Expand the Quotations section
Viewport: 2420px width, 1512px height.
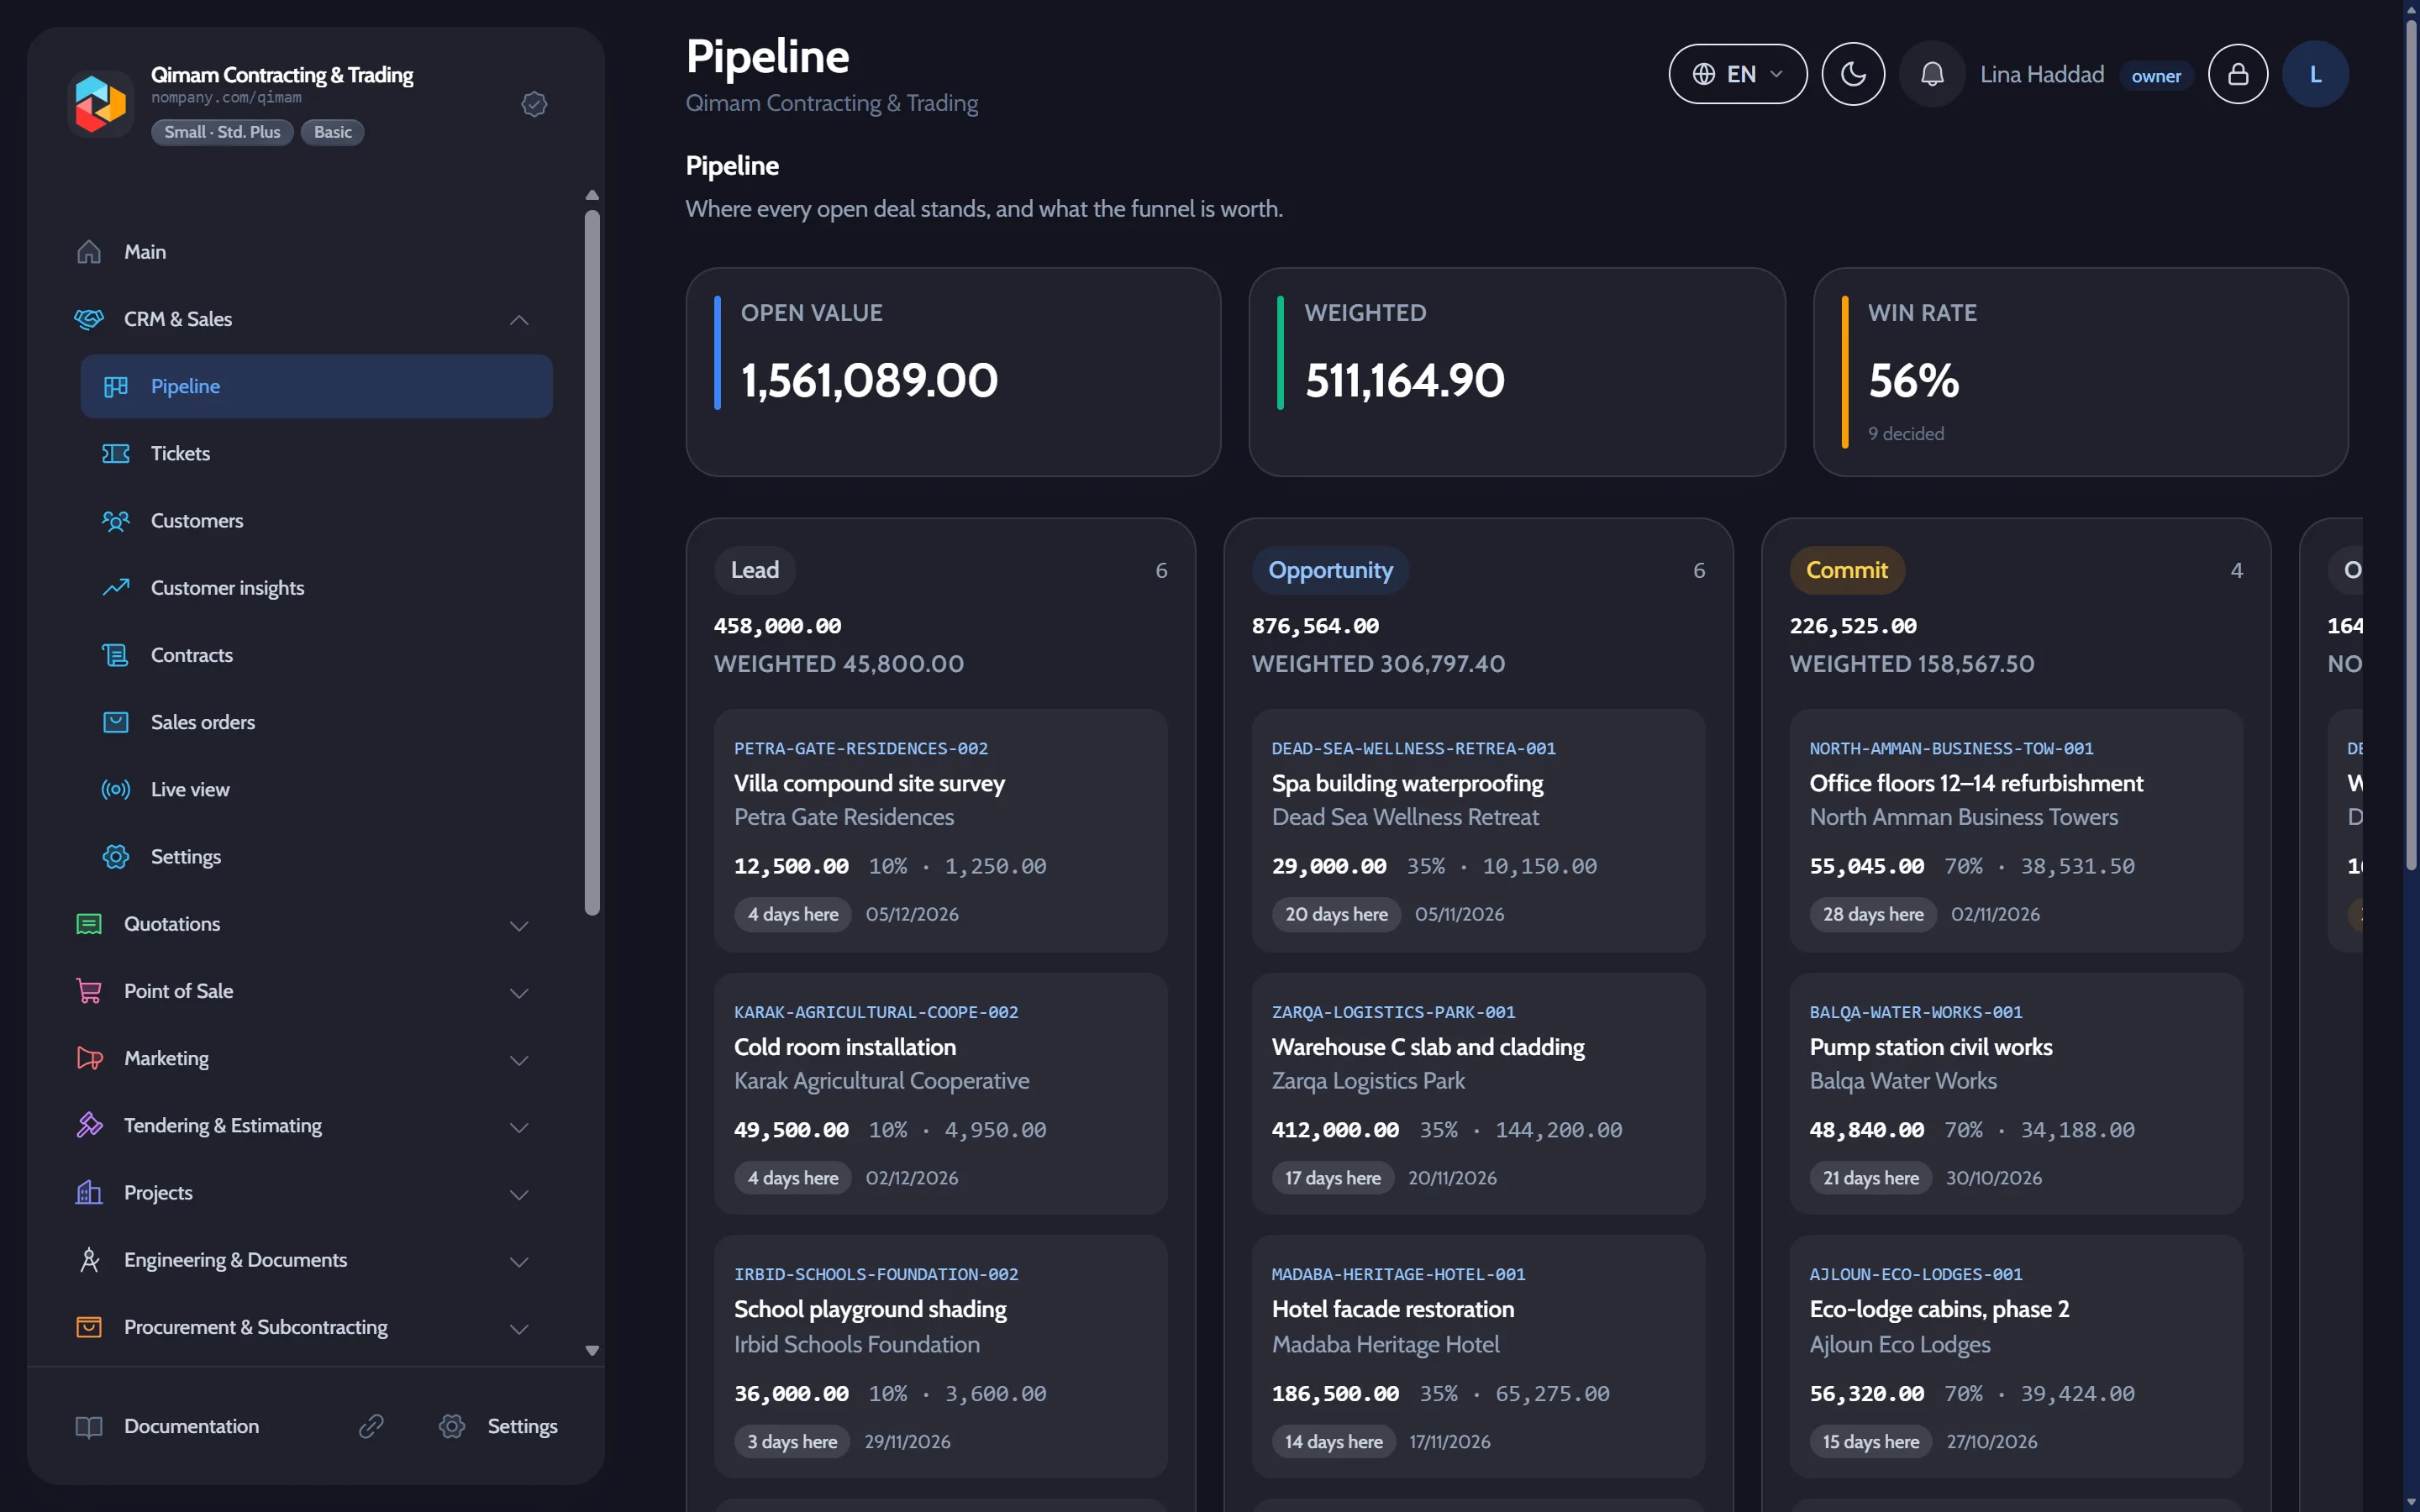(518, 925)
